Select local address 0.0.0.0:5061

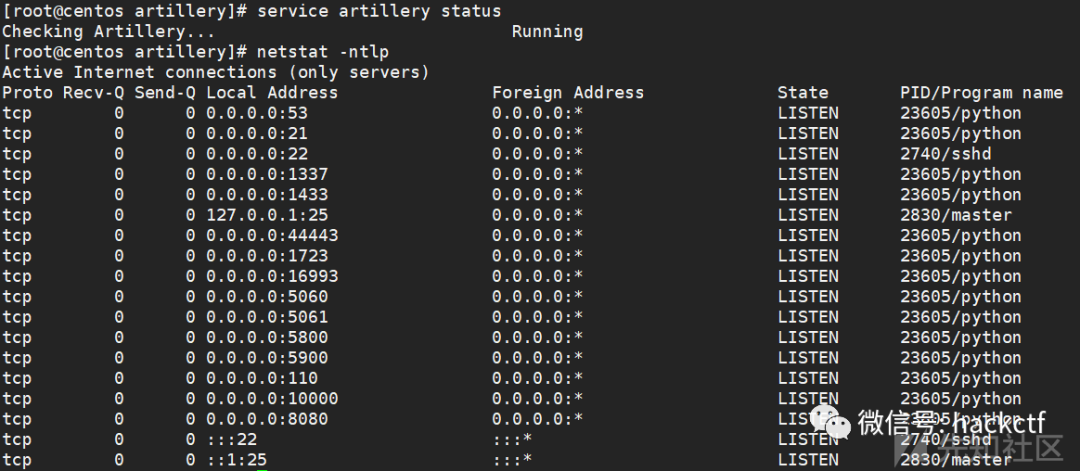click(x=267, y=317)
